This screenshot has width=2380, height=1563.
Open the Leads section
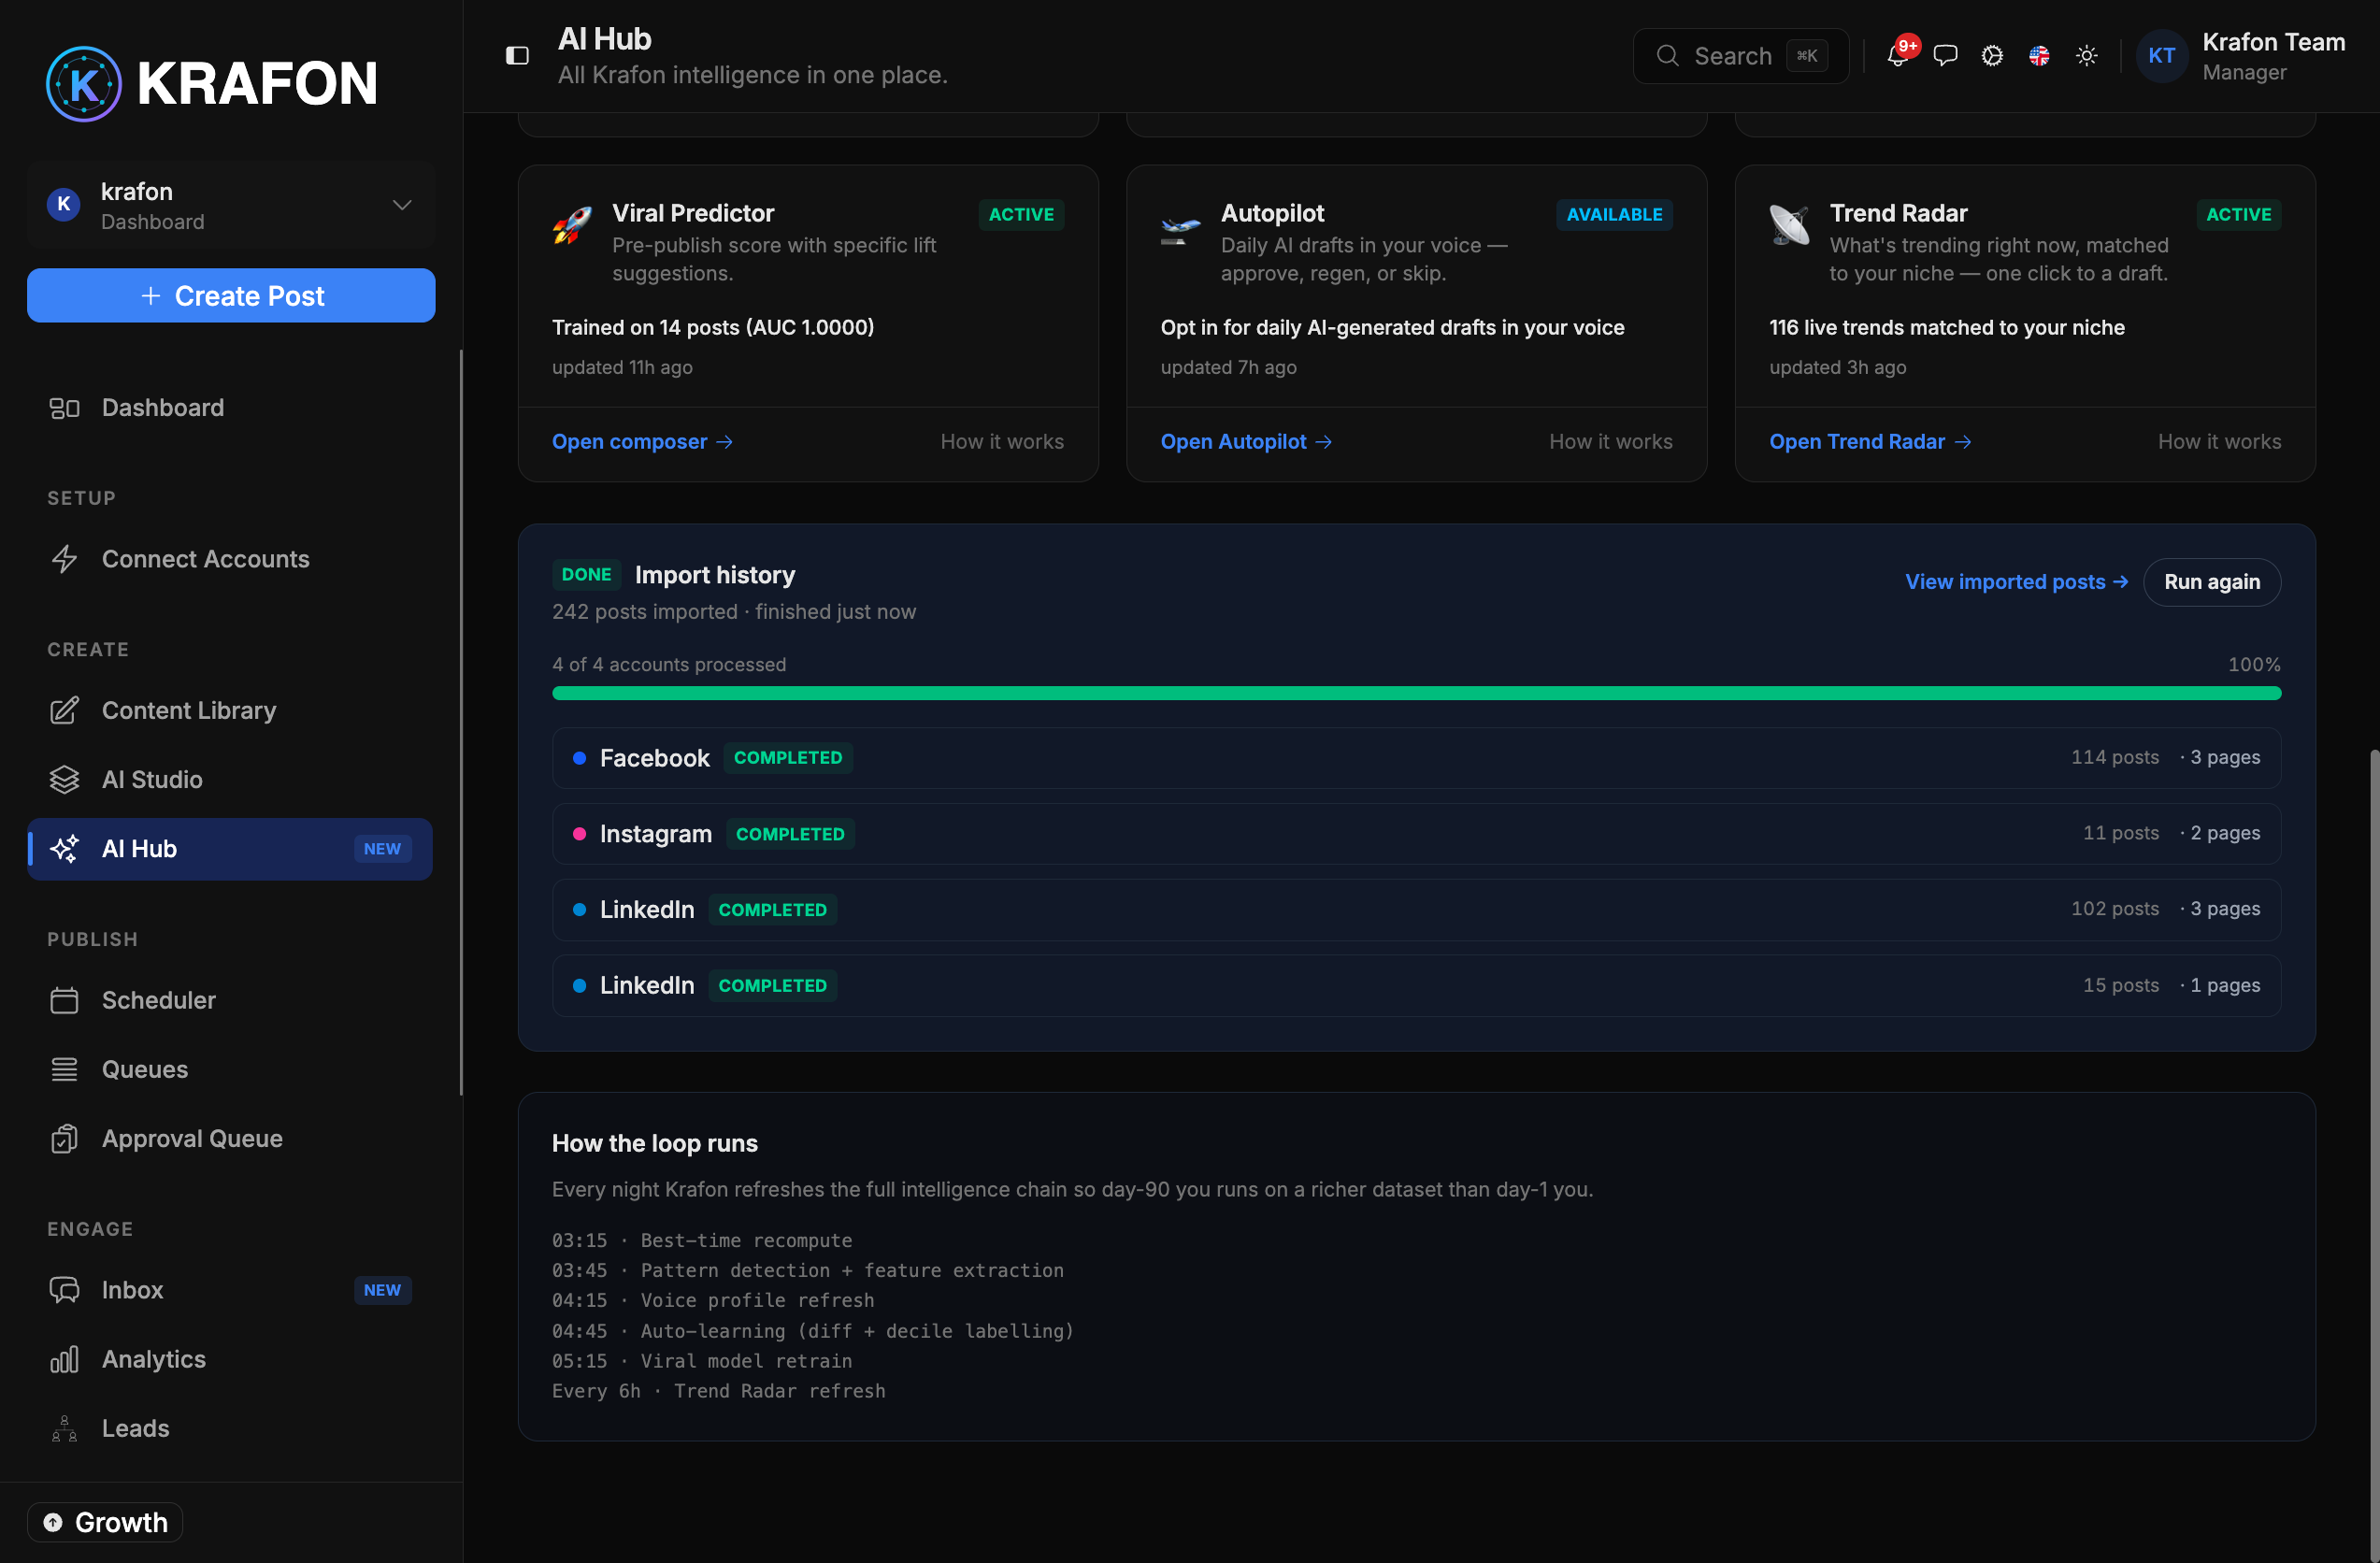(x=230, y=1429)
